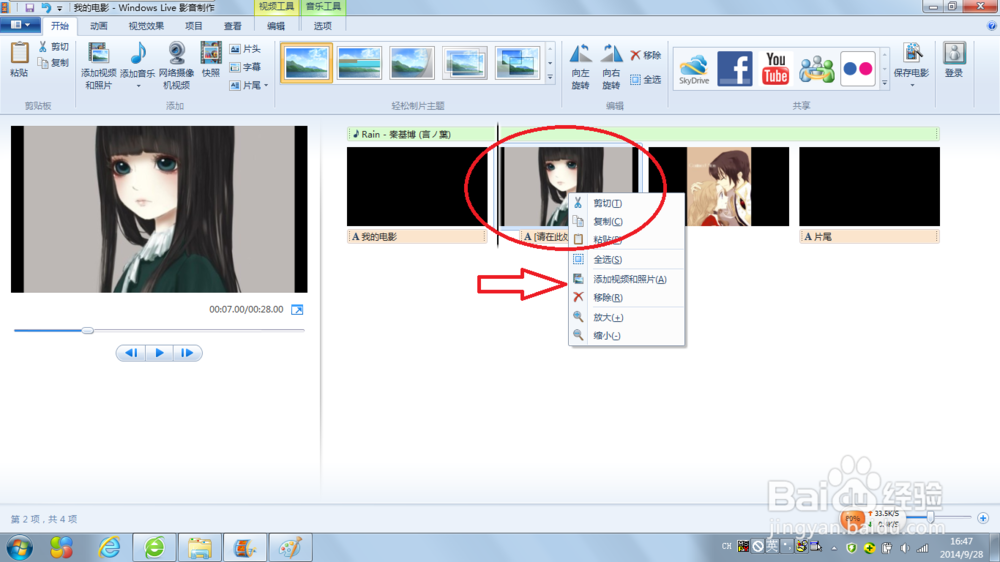The width and height of the screenshot is (1000, 562).
Task: Switch to the View (查看) tab
Action: pos(233,26)
